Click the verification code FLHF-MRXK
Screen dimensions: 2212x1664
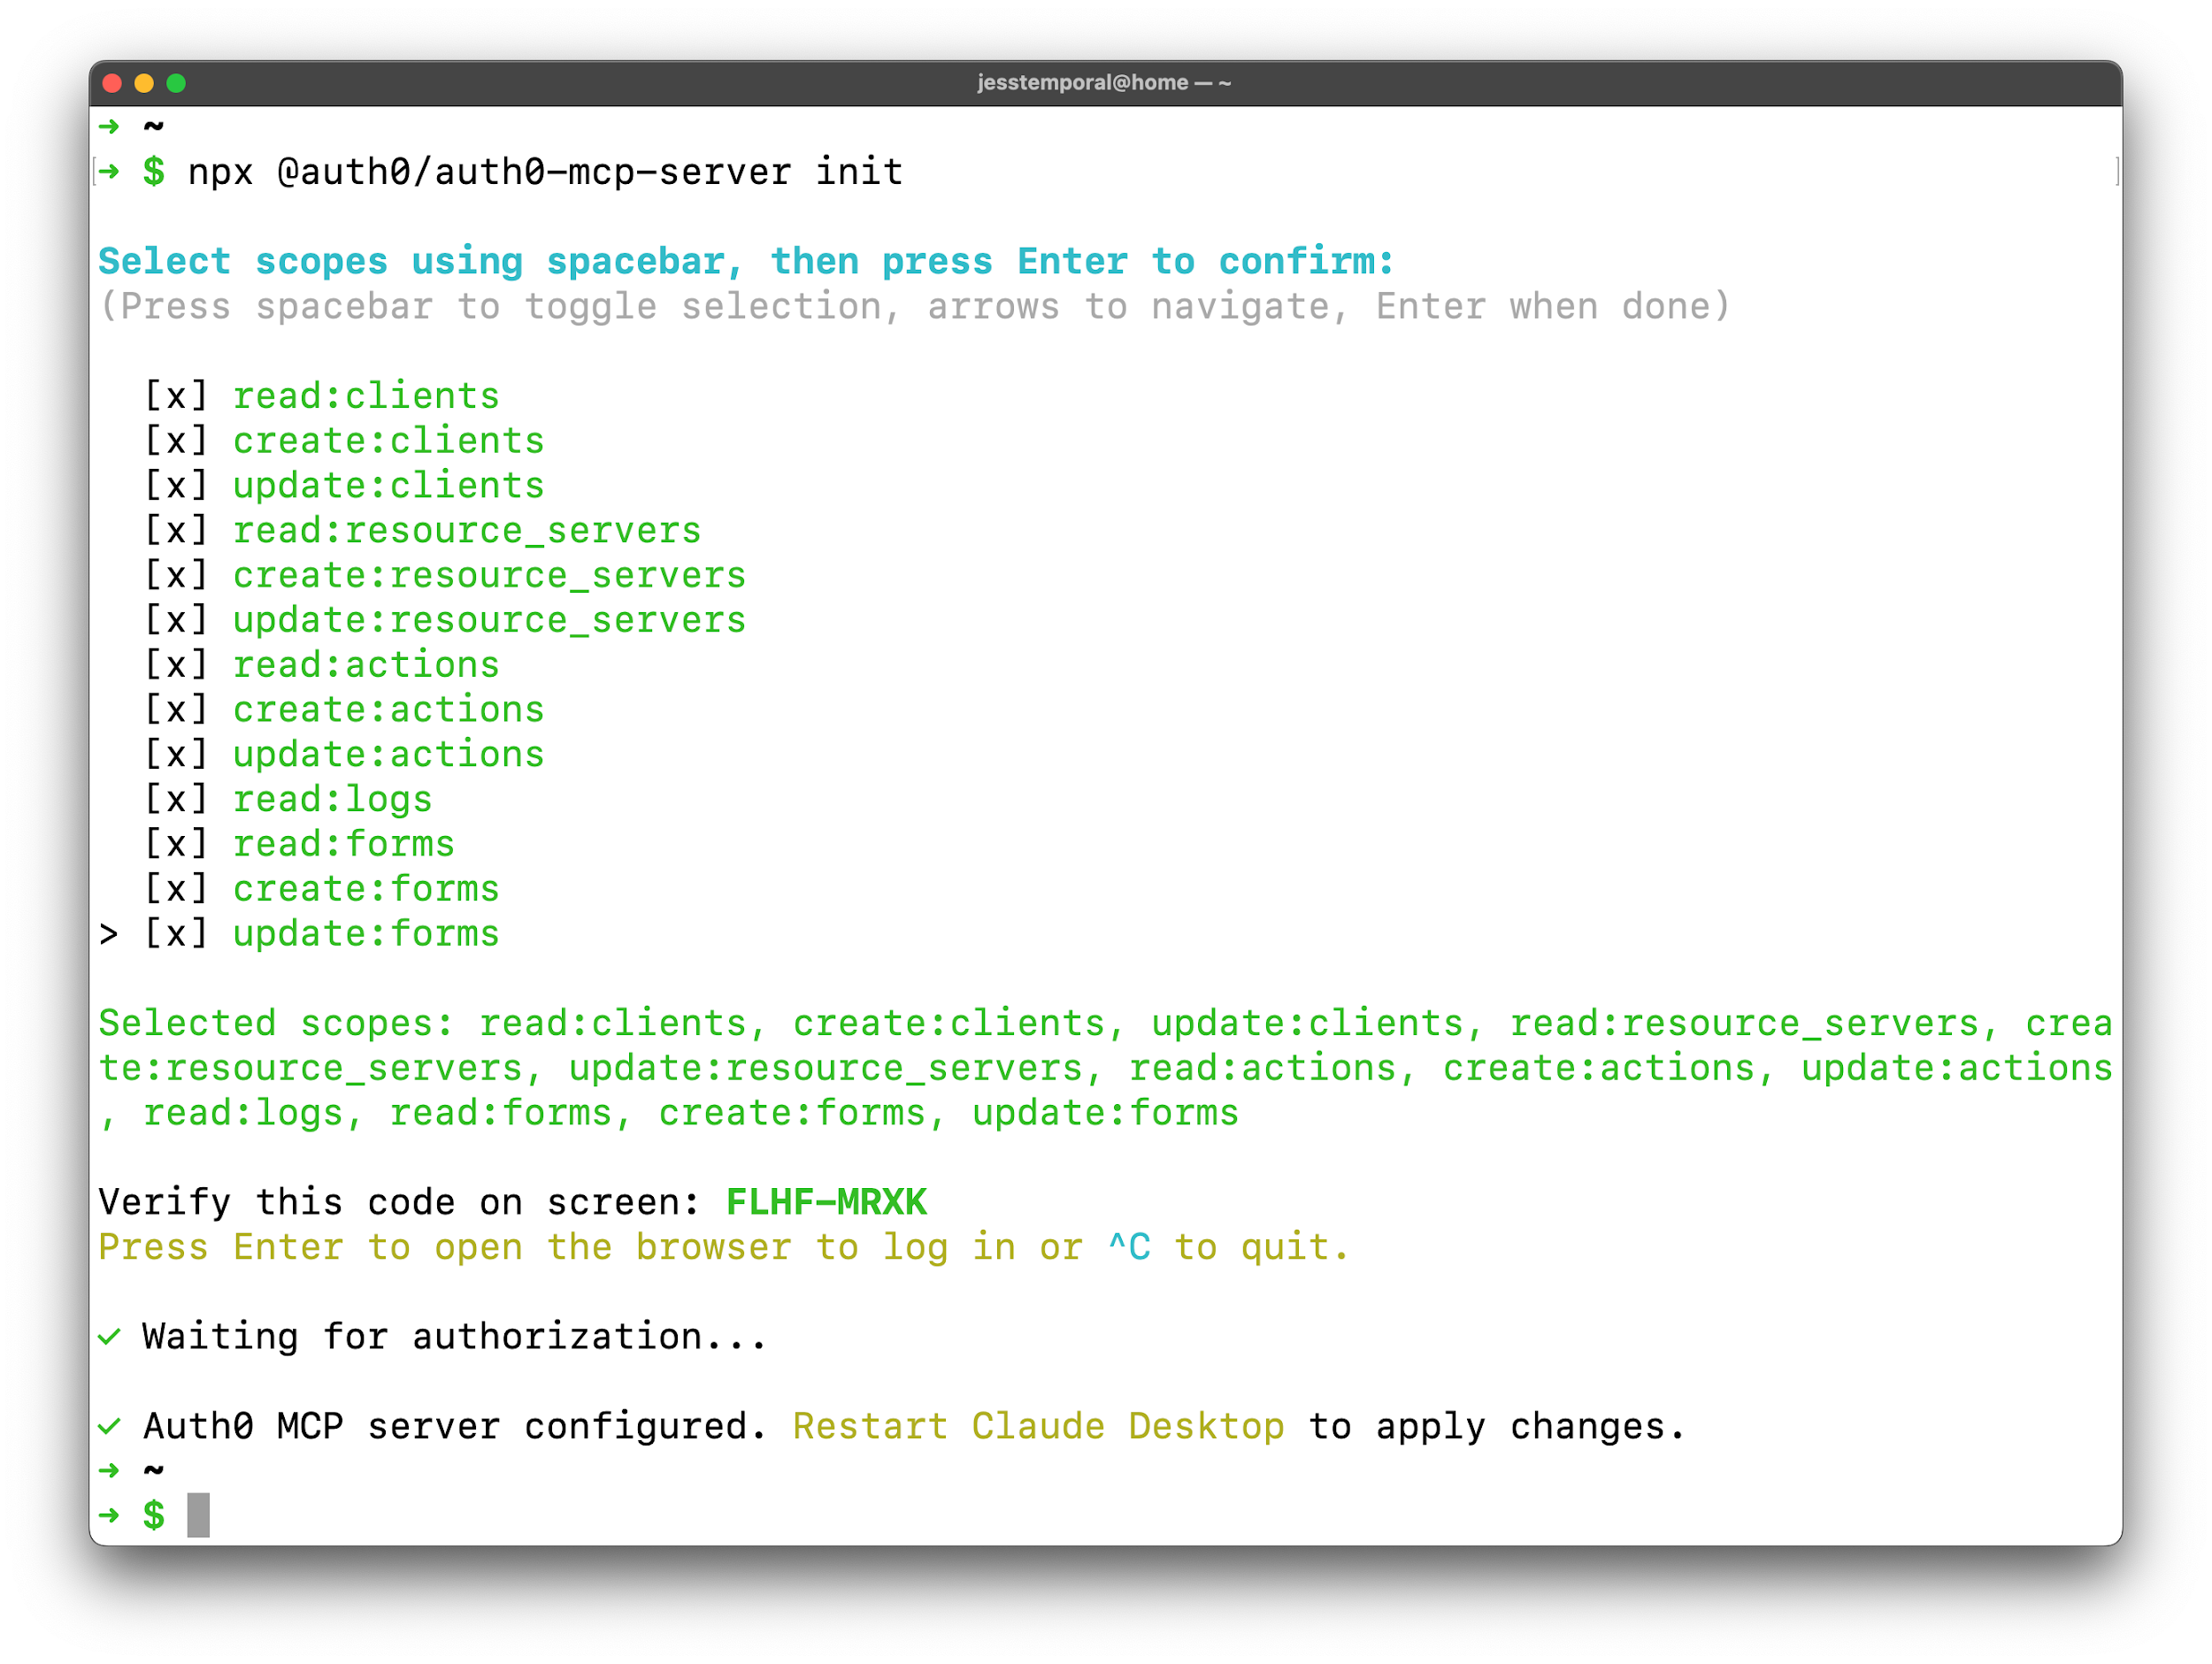pos(826,1202)
